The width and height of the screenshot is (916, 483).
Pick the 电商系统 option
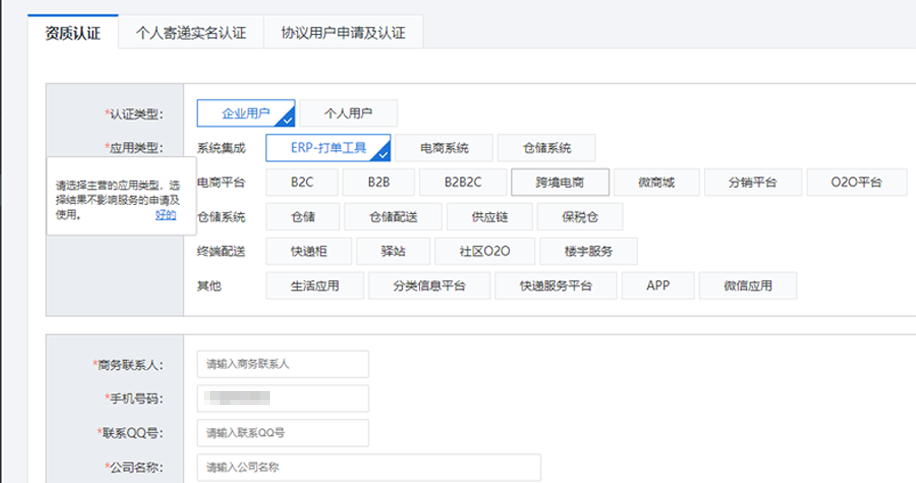(444, 148)
